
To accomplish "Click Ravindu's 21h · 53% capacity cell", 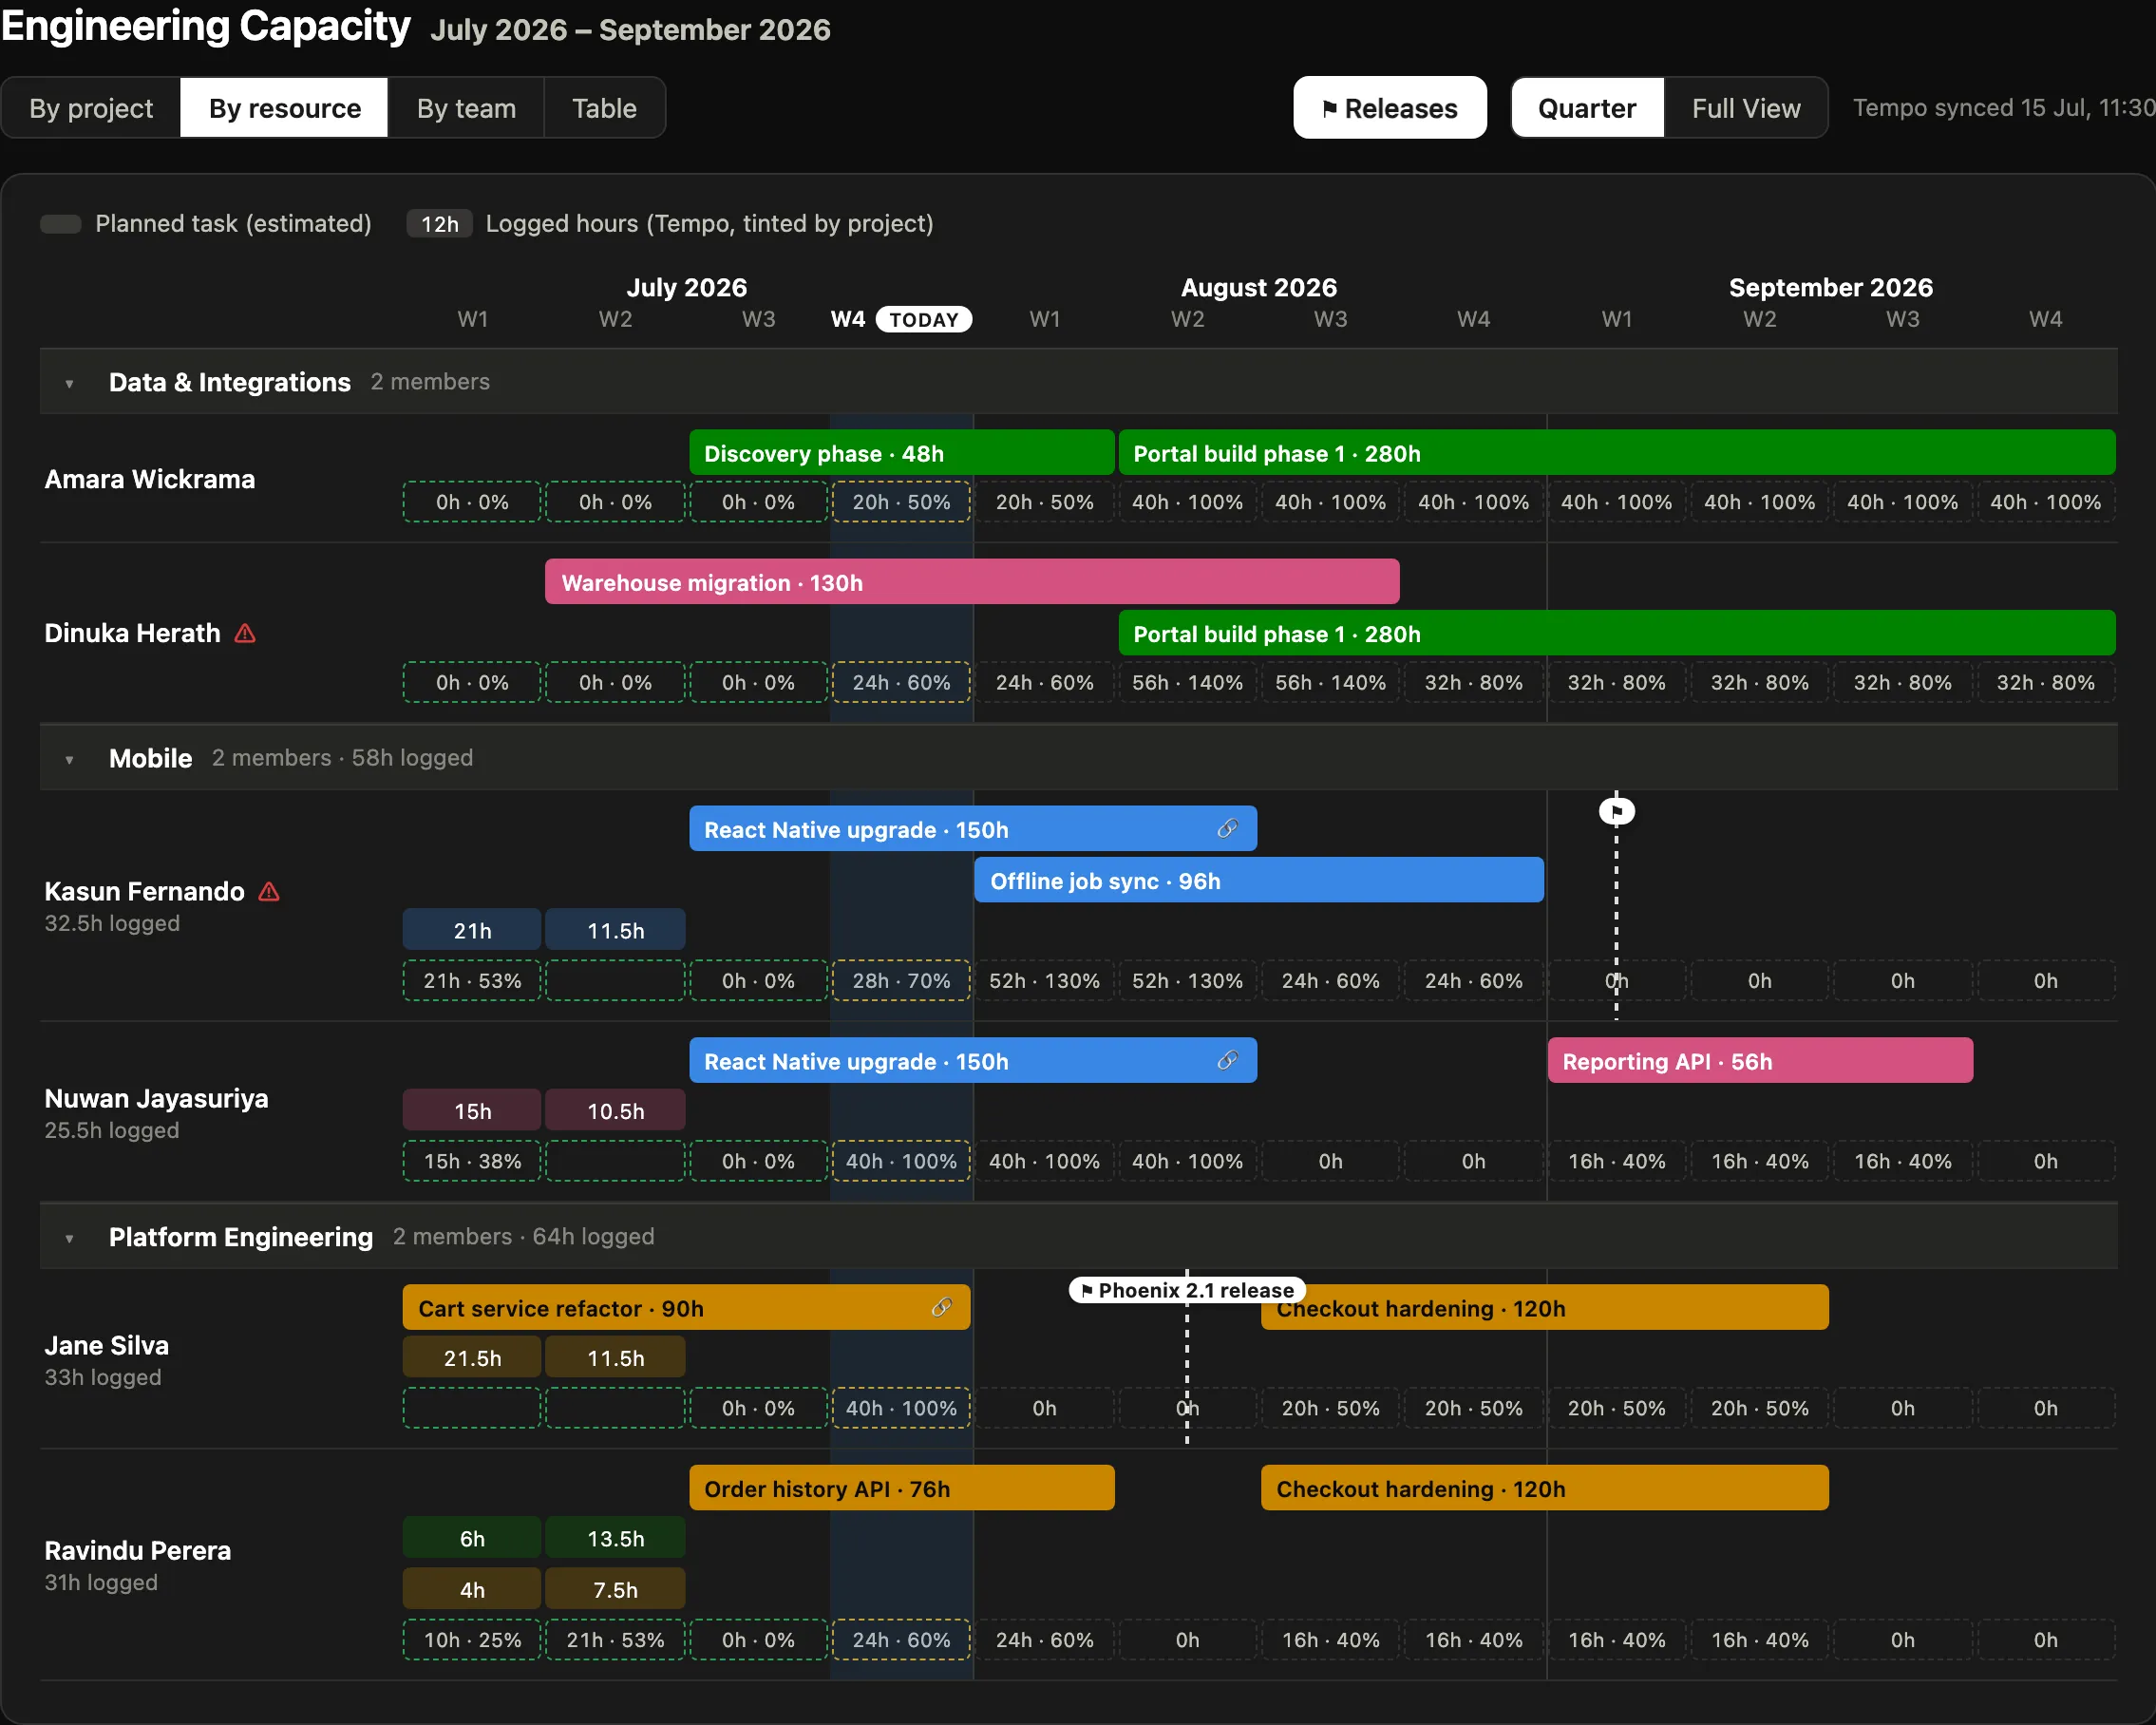I will pos(615,1640).
